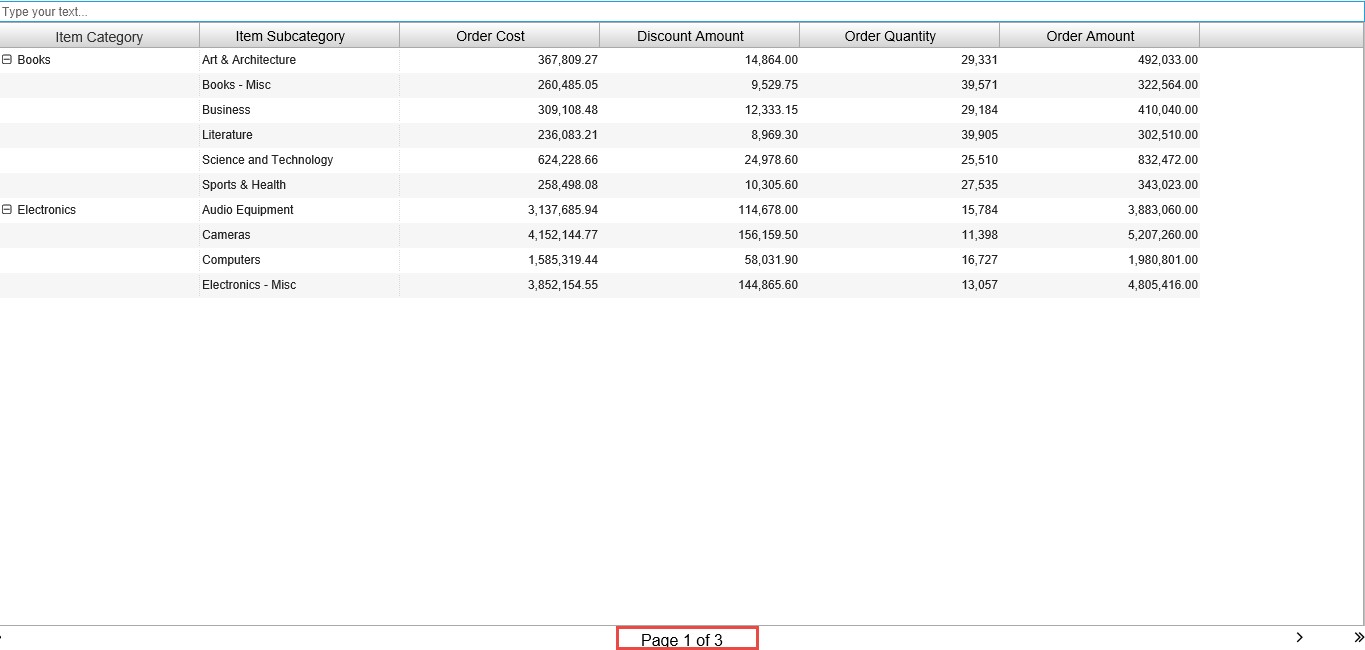Click the Order Amount column header
1365x650 pixels.
(x=1090, y=36)
